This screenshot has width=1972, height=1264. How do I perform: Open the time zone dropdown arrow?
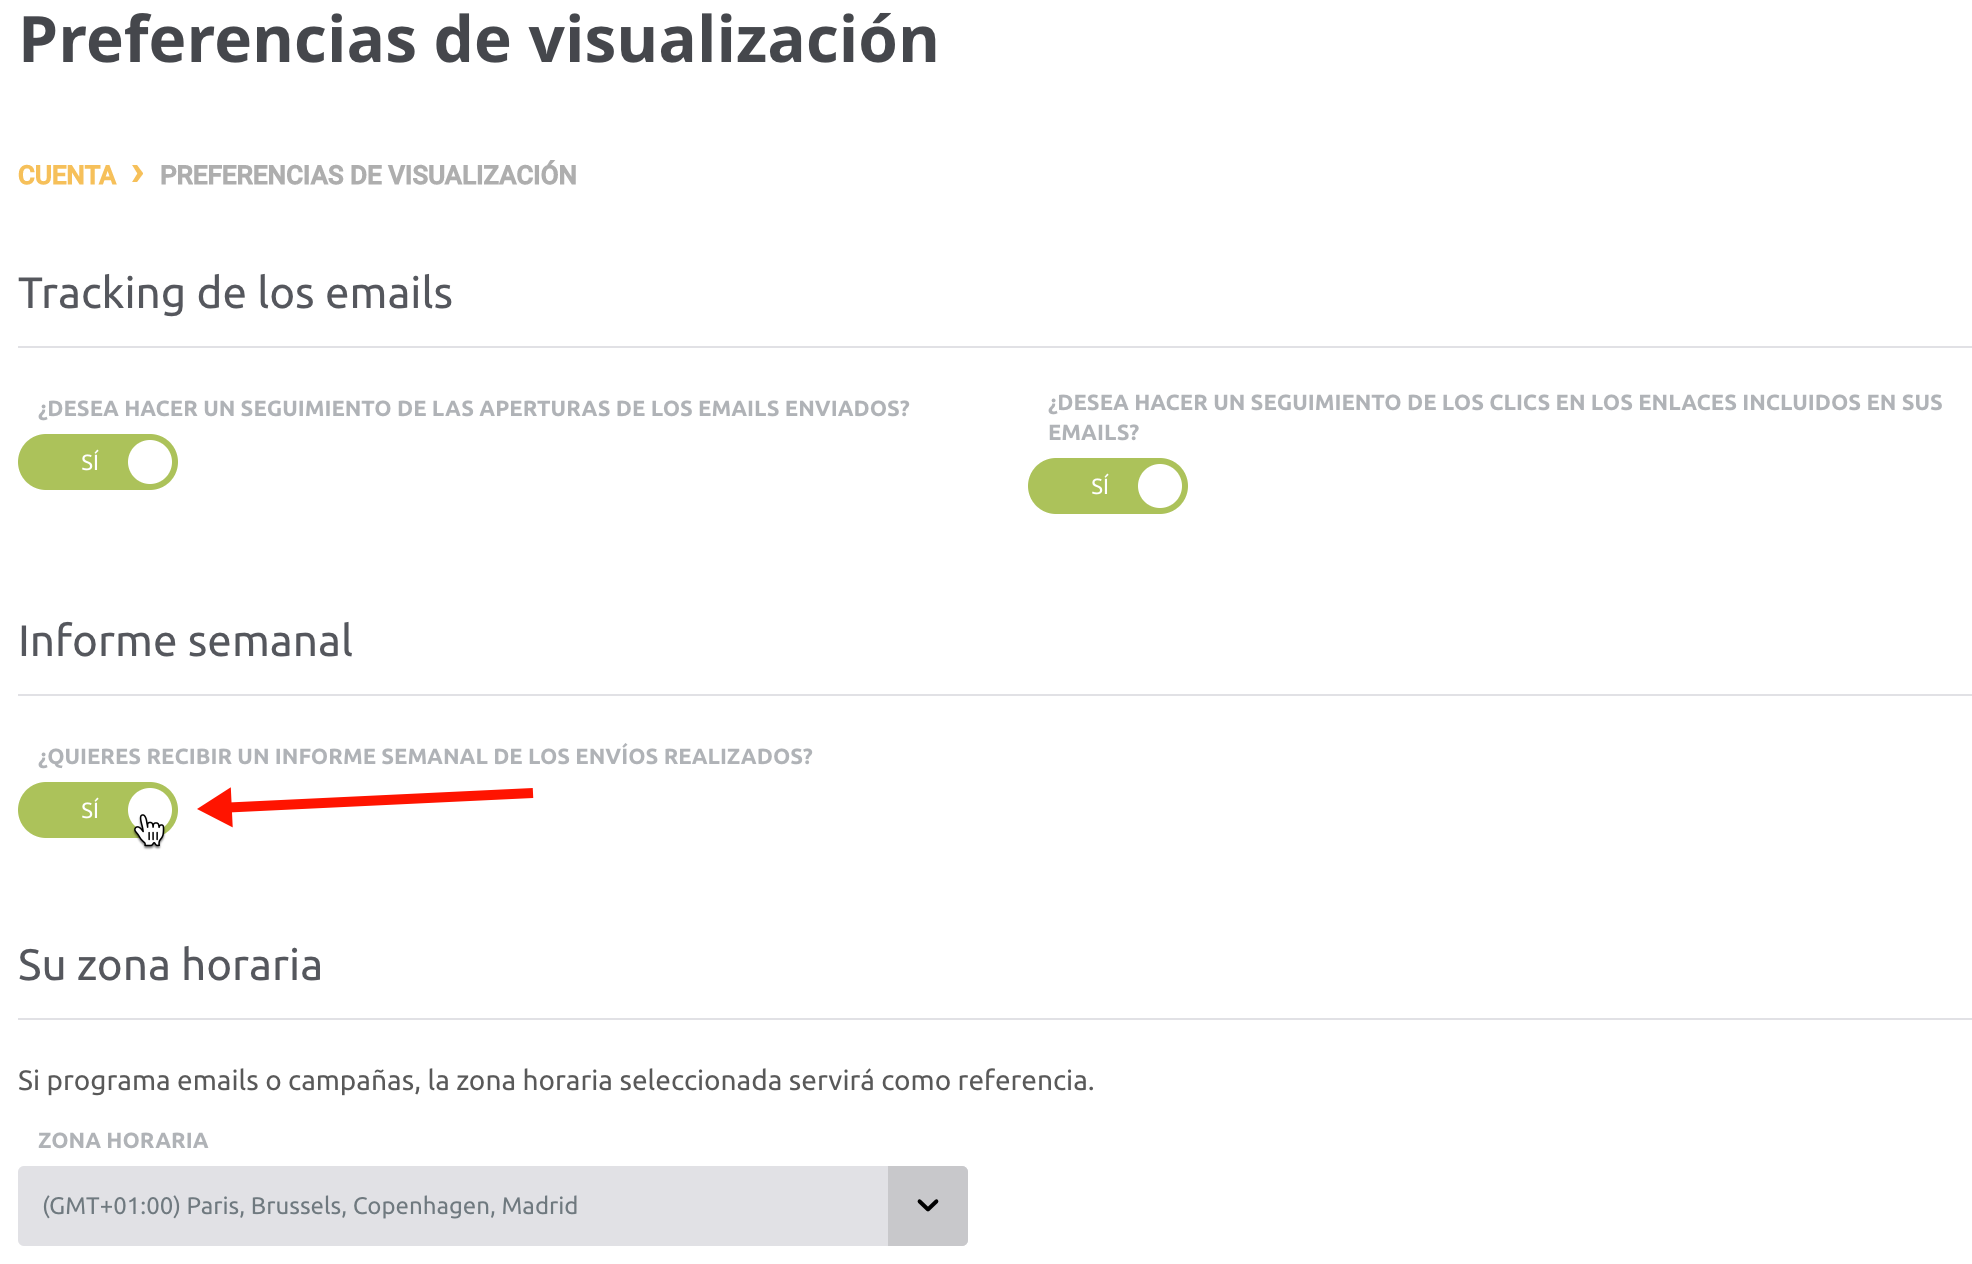pos(928,1206)
